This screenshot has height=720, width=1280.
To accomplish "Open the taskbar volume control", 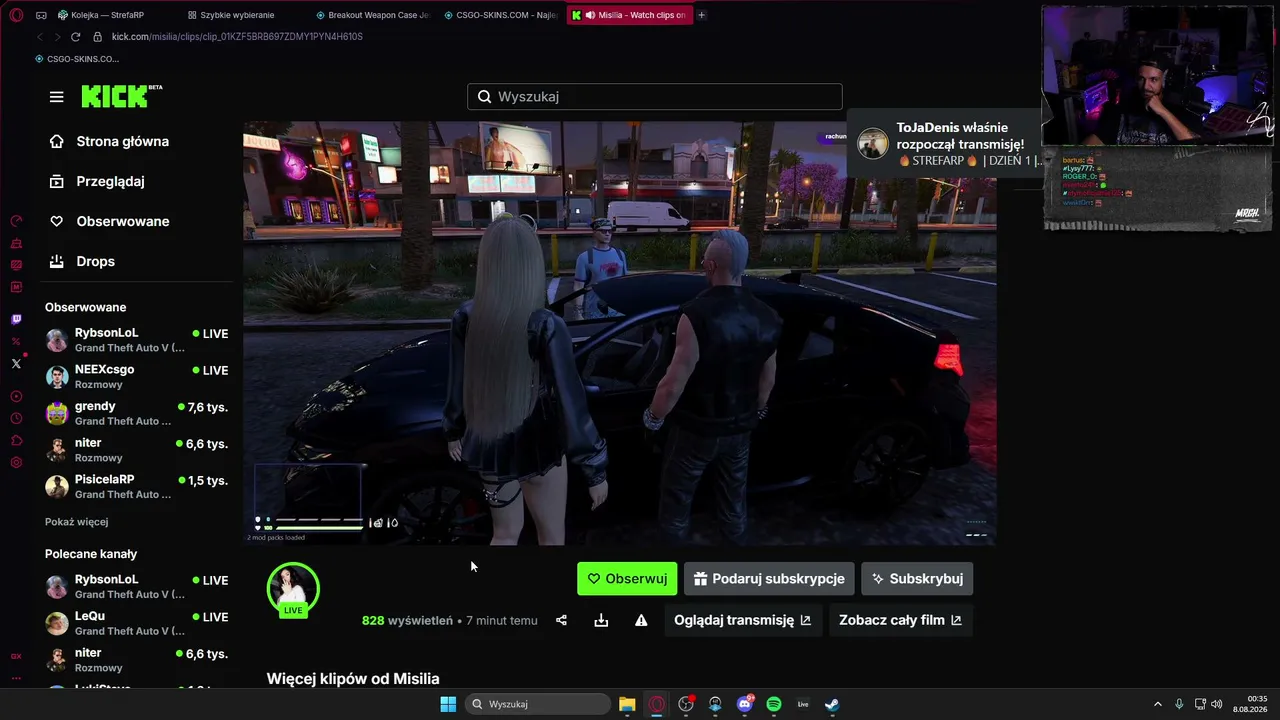I will pos(1217,704).
